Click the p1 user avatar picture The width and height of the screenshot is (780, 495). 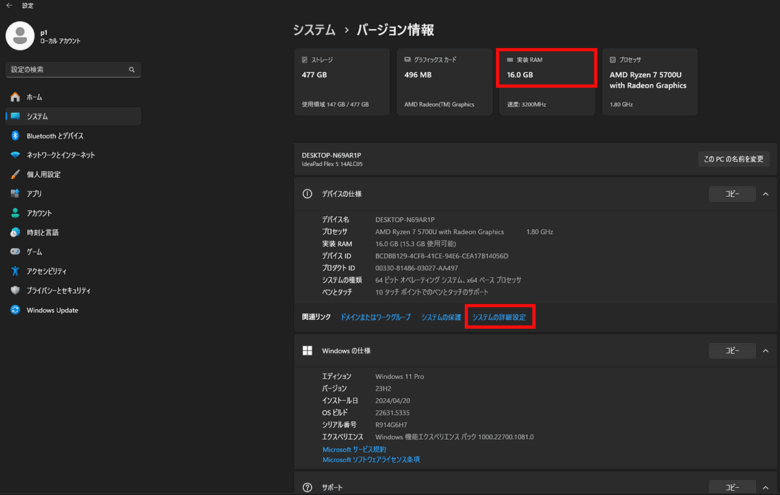tap(20, 36)
